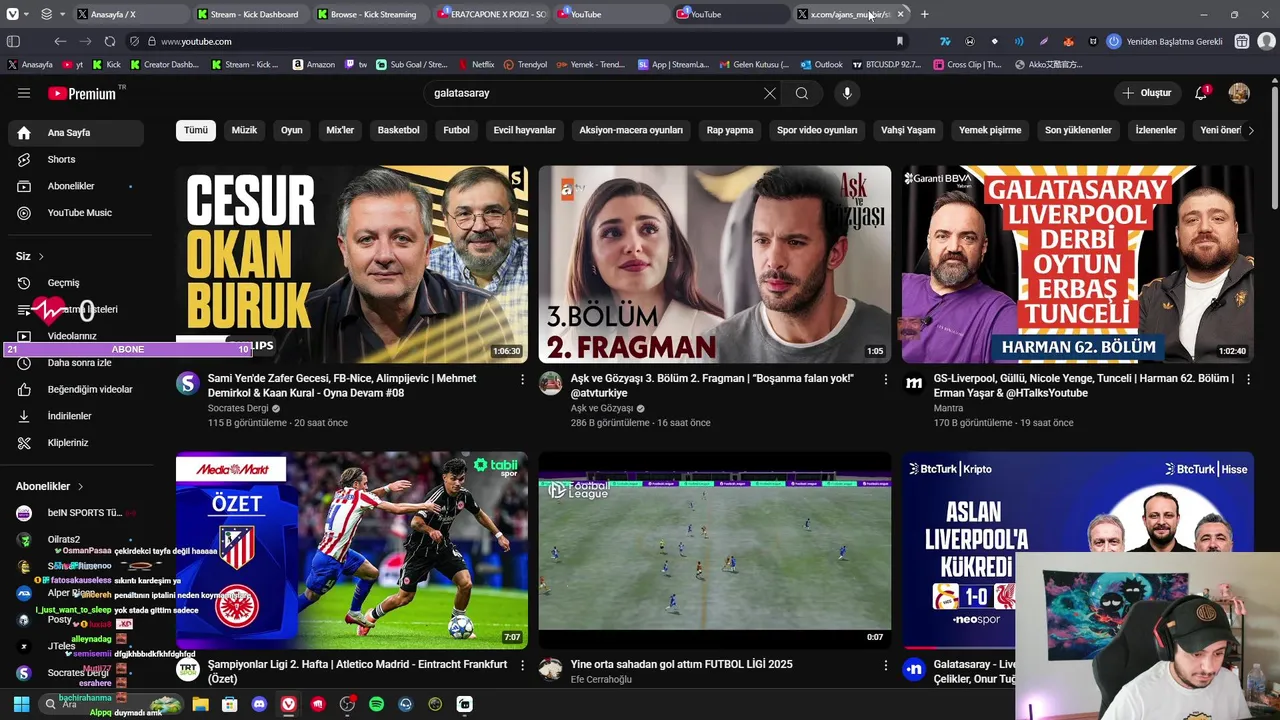Open Discord from taskbar
The image size is (1280, 720).
point(260,704)
